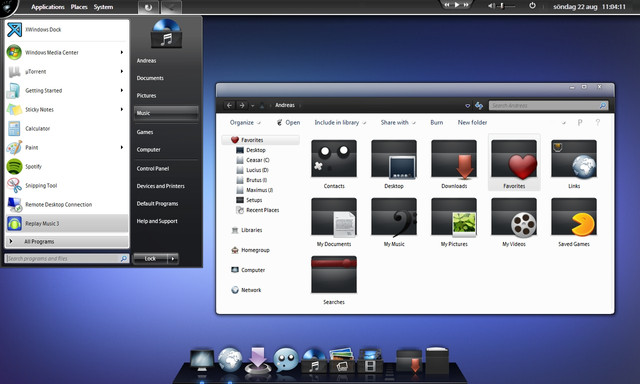Viewport: 640px width, 384px height.
Task: Open the My Videos folder with film reel
Action: [x=514, y=222]
